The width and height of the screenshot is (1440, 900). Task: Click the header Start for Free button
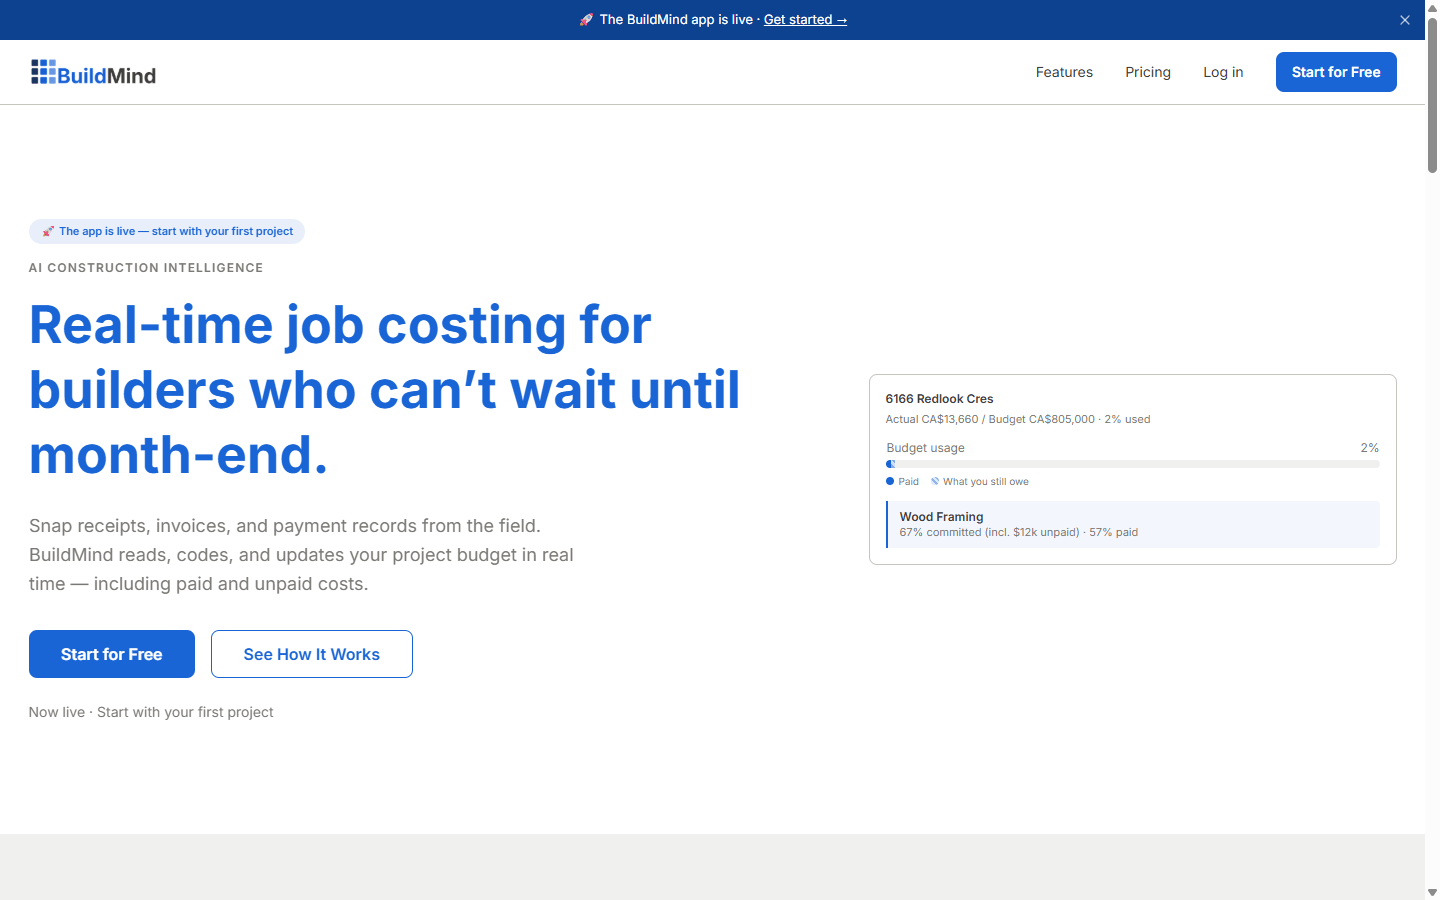pos(1336,72)
